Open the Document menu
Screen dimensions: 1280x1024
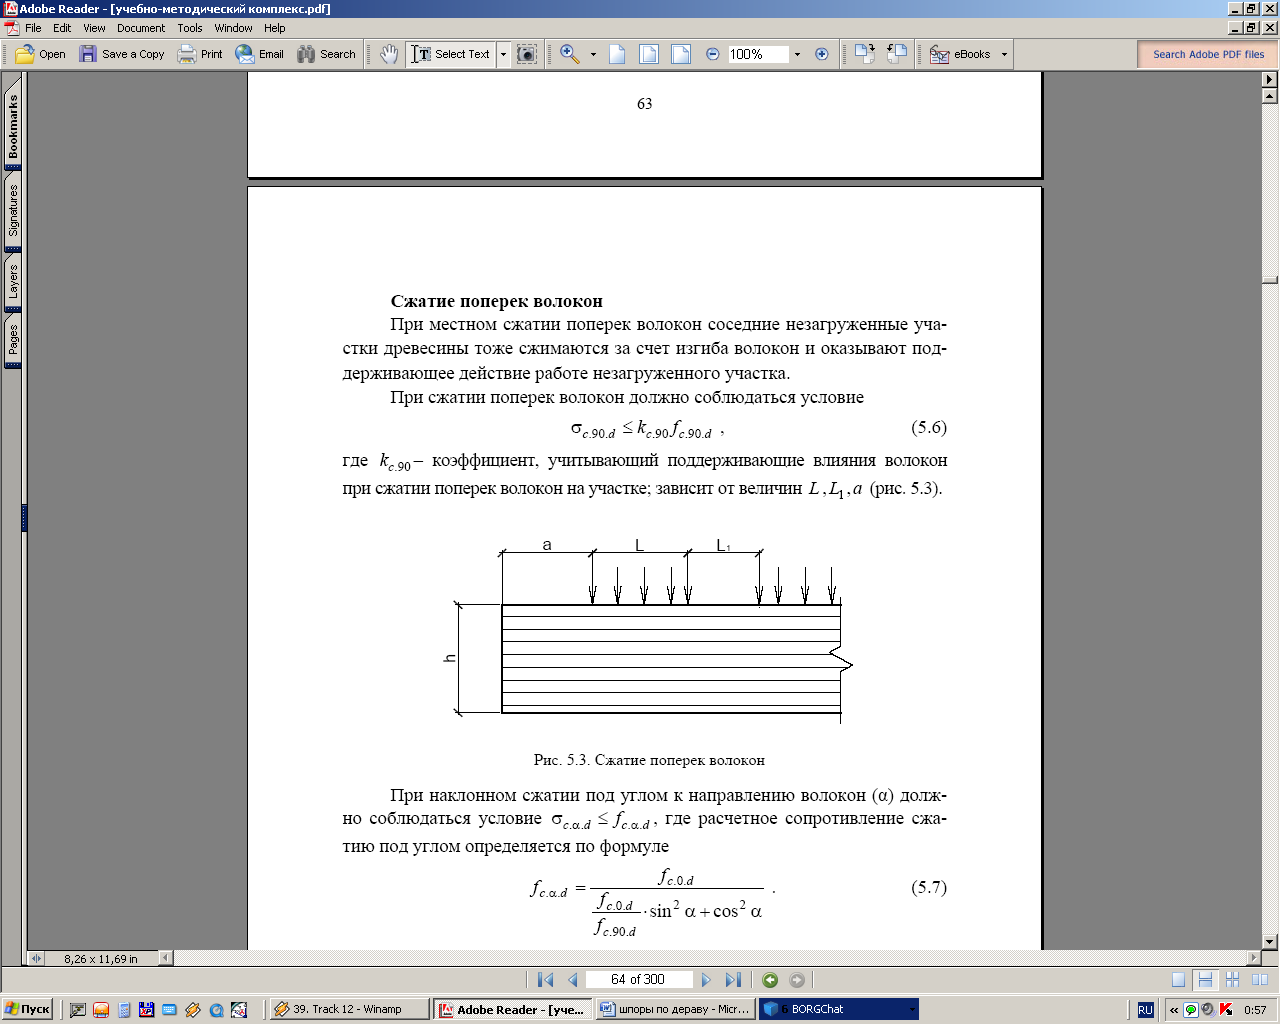(141, 28)
